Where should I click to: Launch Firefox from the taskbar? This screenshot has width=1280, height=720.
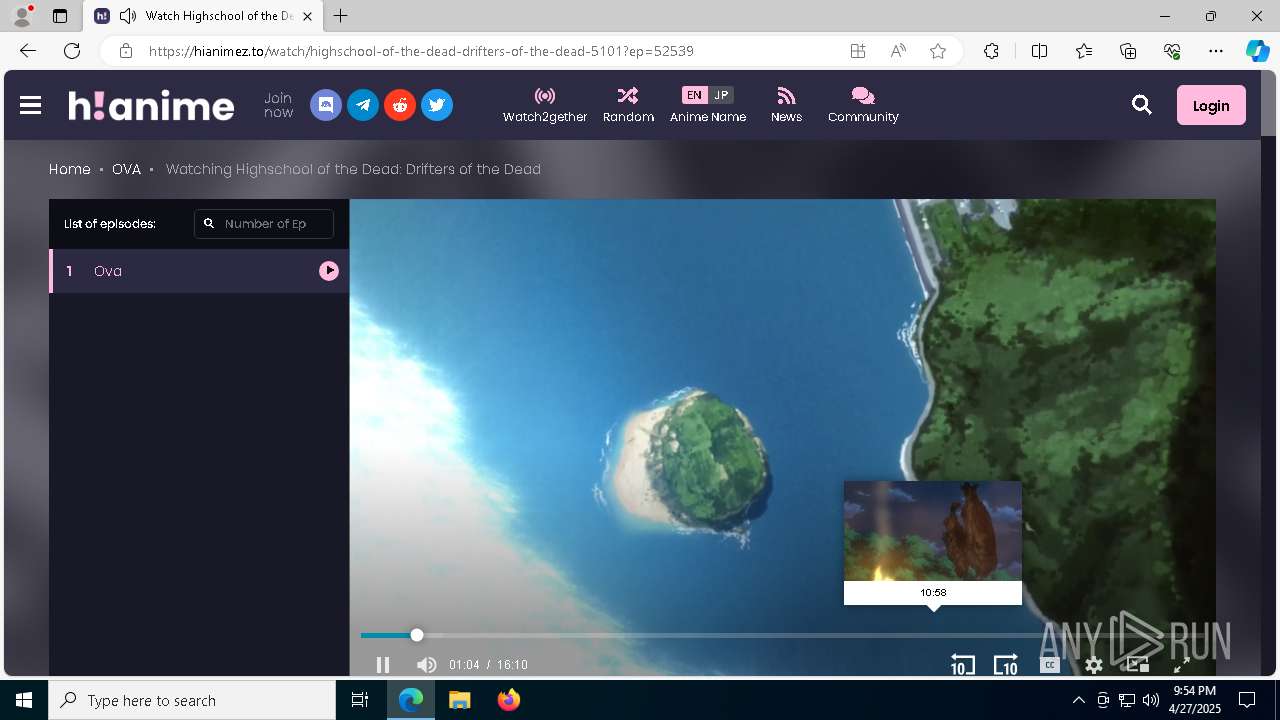pyautogui.click(x=509, y=700)
